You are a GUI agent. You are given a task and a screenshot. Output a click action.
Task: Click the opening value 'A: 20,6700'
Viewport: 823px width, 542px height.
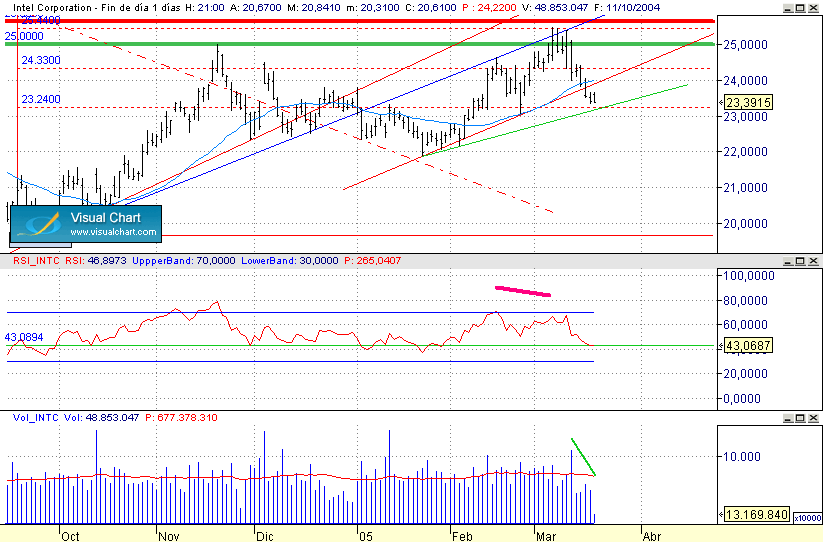point(255,8)
